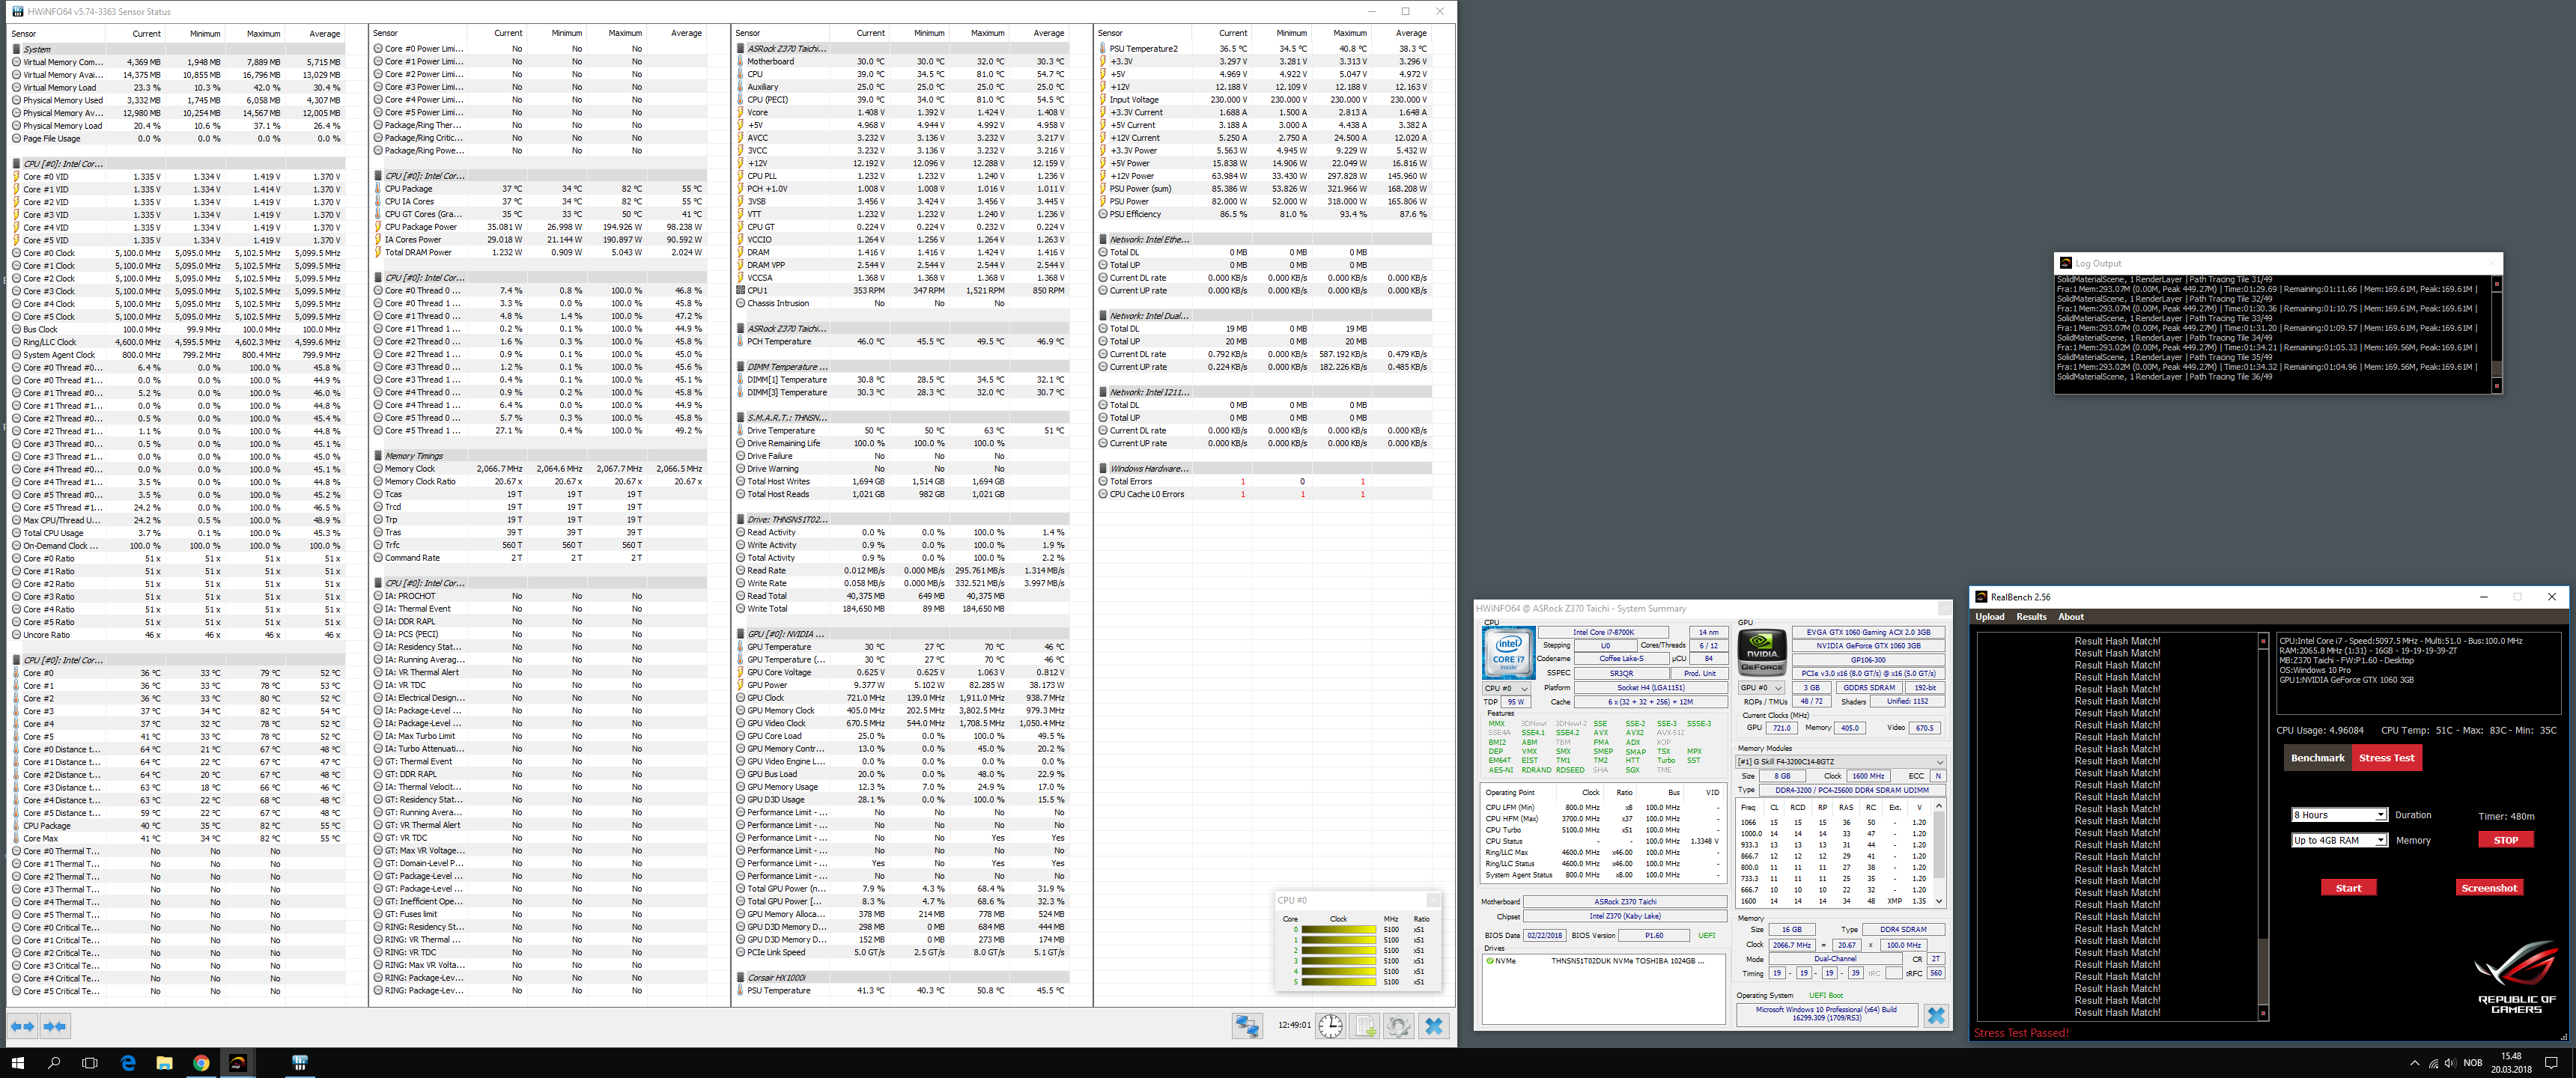Click down arrow of memory timings table scrollbar
This screenshot has height=1078, width=2576.
pyautogui.click(x=1939, y=901)
